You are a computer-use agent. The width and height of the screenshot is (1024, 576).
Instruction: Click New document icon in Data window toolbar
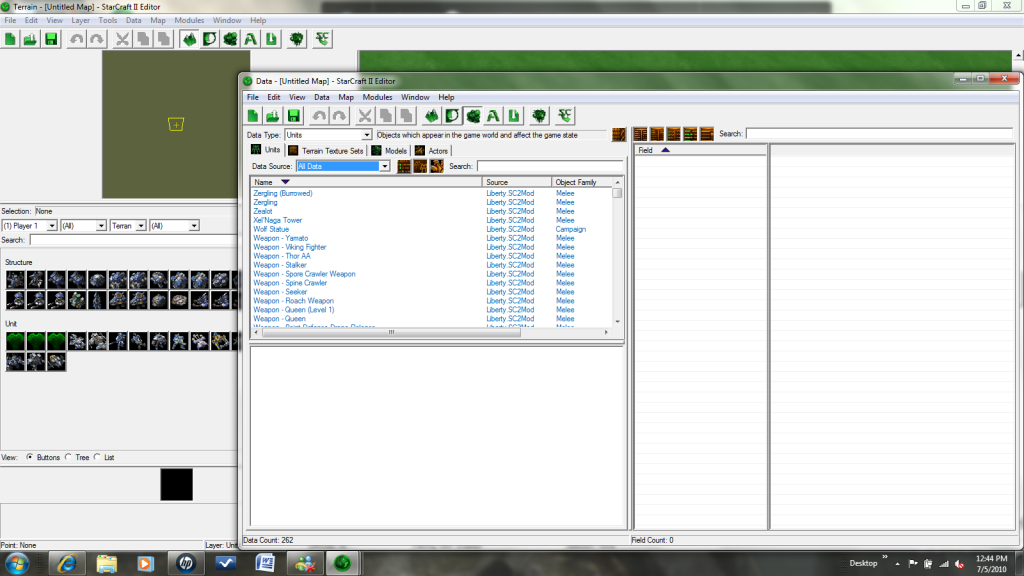click(x=253, y=116)
